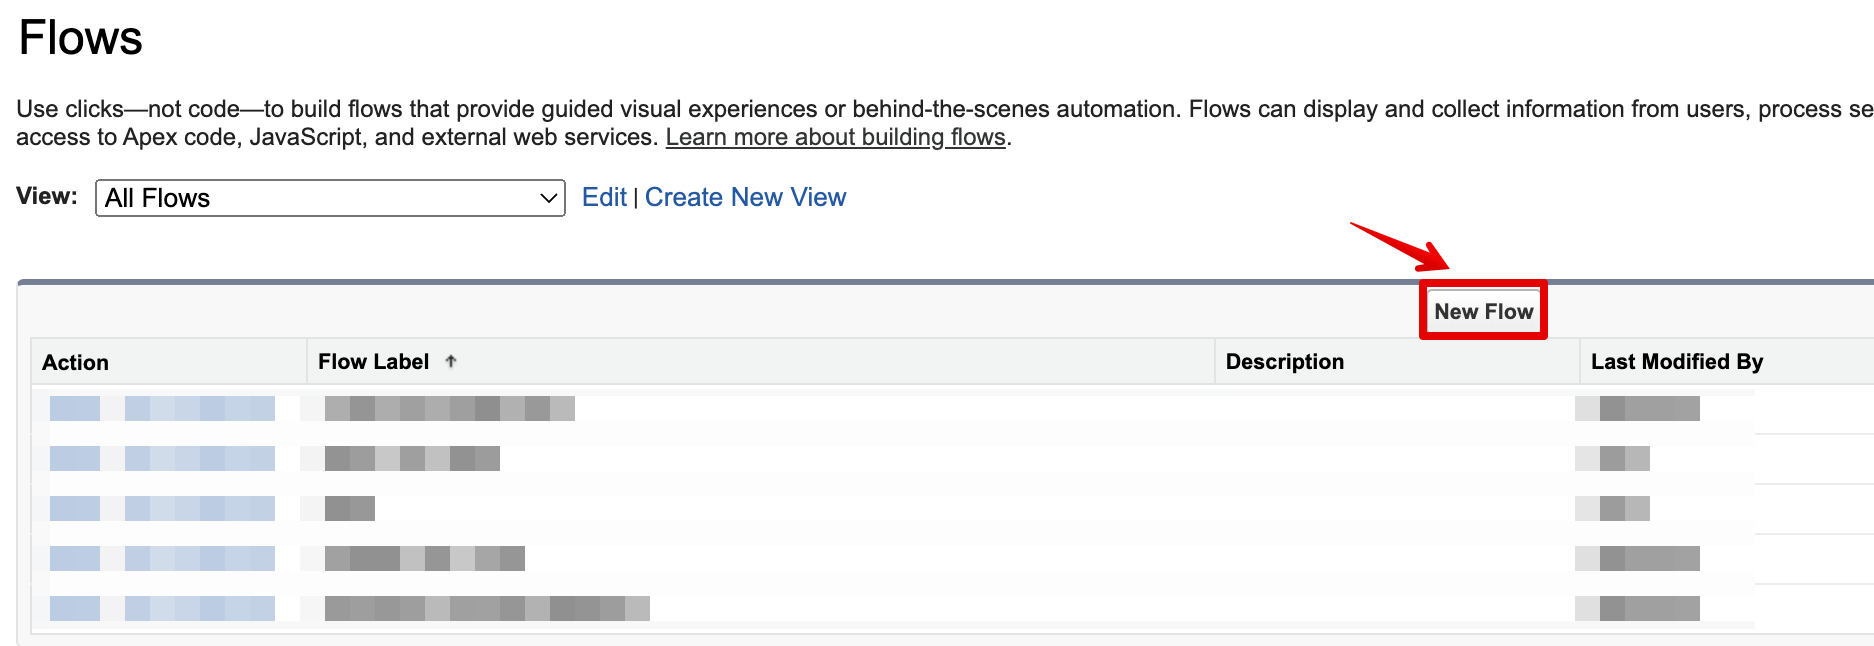
Task: Open the flow label in the fifth row
Action: [x=487, y=609]
